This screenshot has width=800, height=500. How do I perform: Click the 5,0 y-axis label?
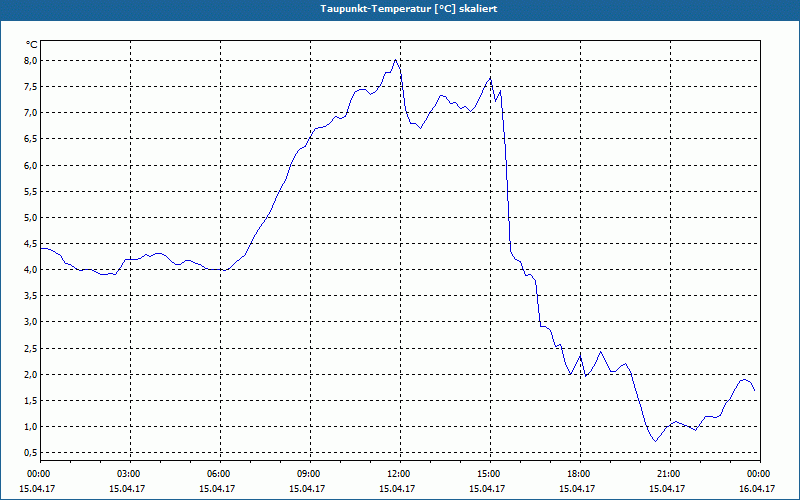(x=31, y=217)
